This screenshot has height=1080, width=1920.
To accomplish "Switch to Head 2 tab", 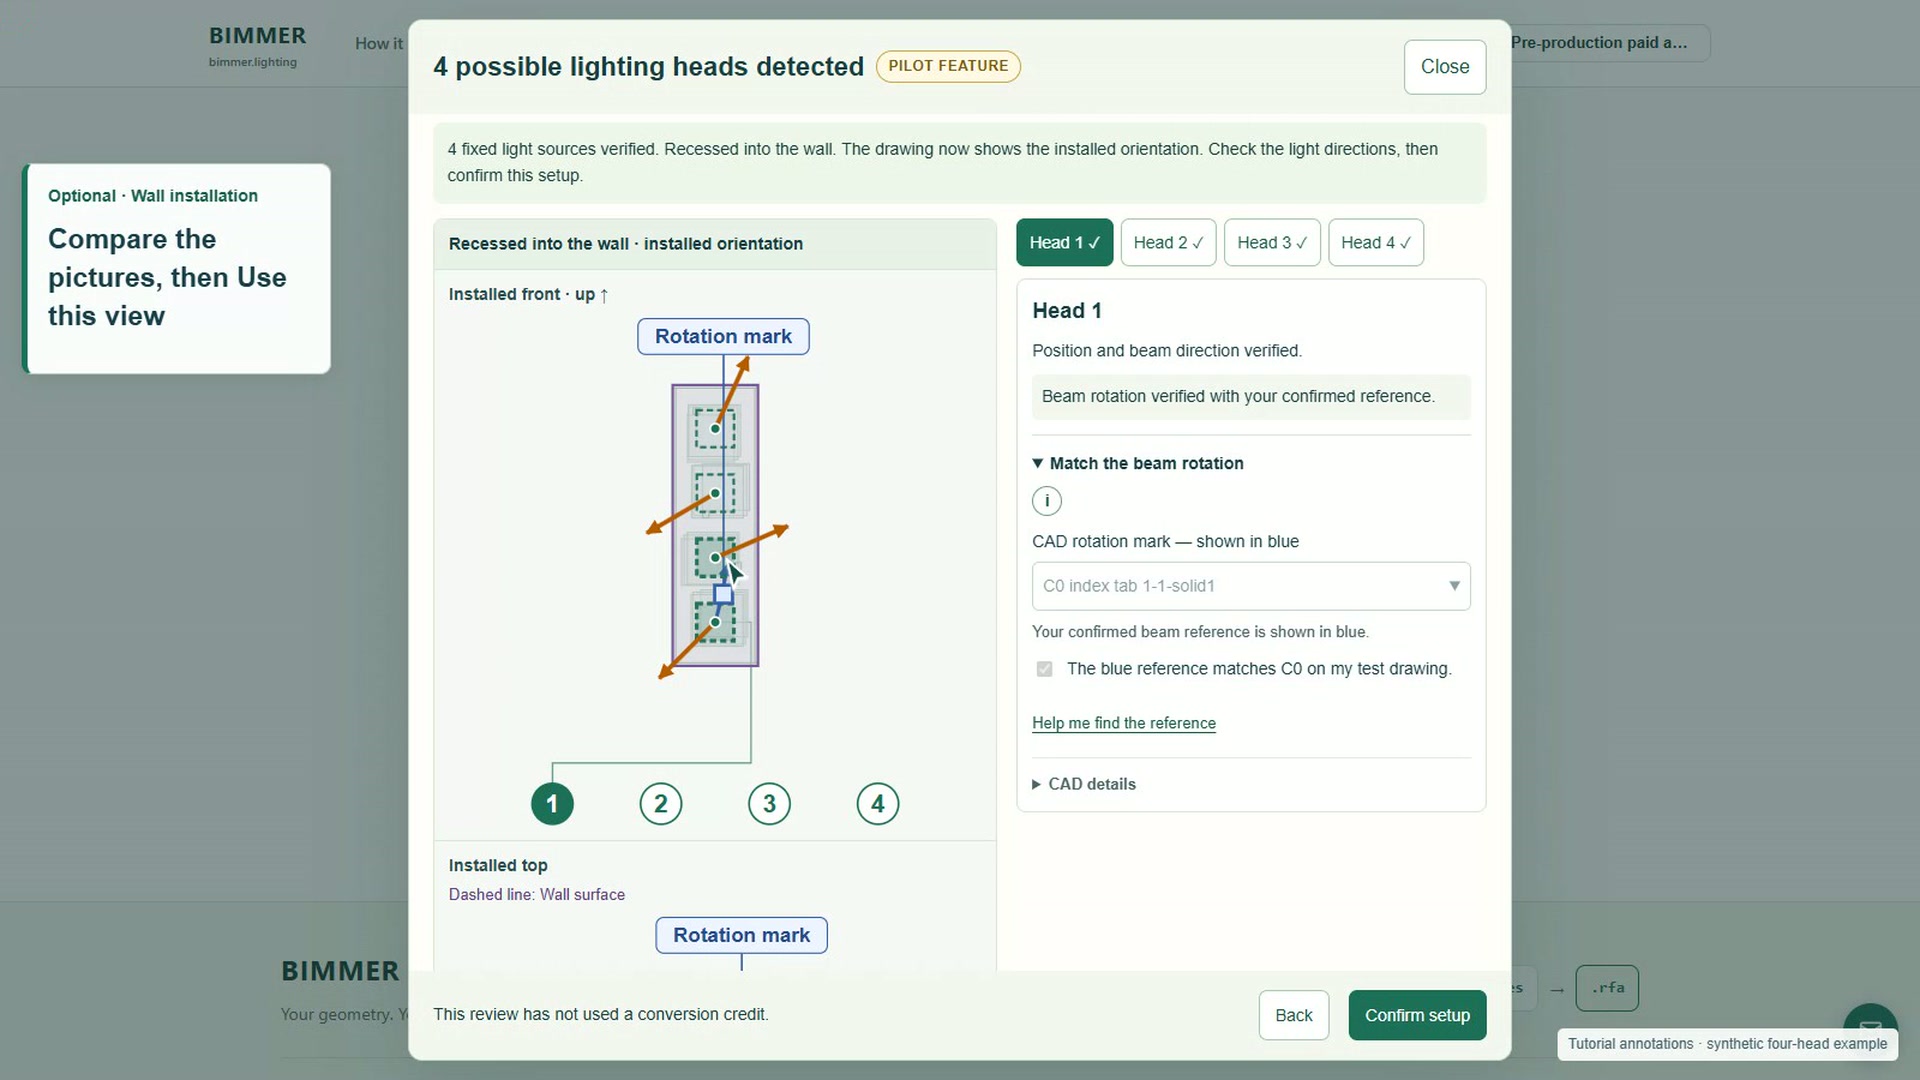I will pyautogui.click(x=1168, y=243).
